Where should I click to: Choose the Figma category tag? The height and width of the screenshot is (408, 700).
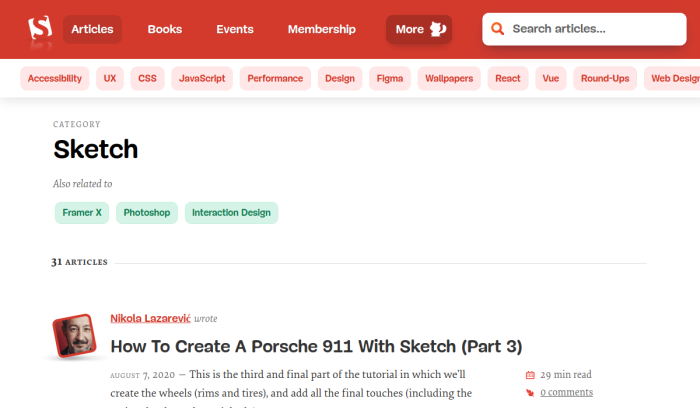[x=390, y=79]
